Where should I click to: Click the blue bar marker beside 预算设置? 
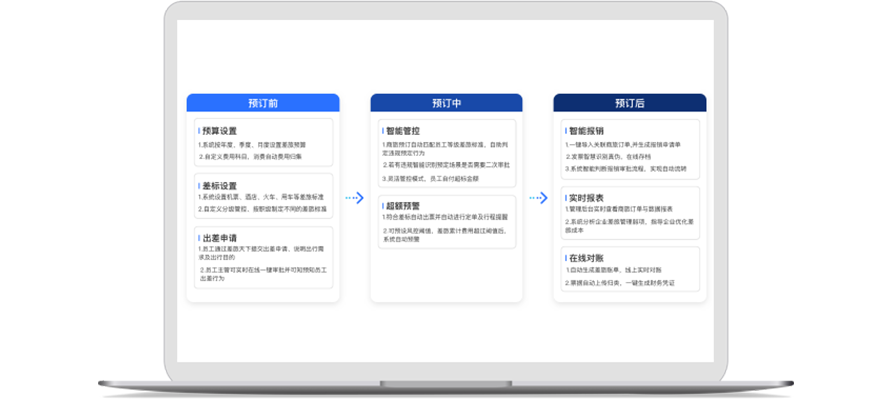[198, 131]
